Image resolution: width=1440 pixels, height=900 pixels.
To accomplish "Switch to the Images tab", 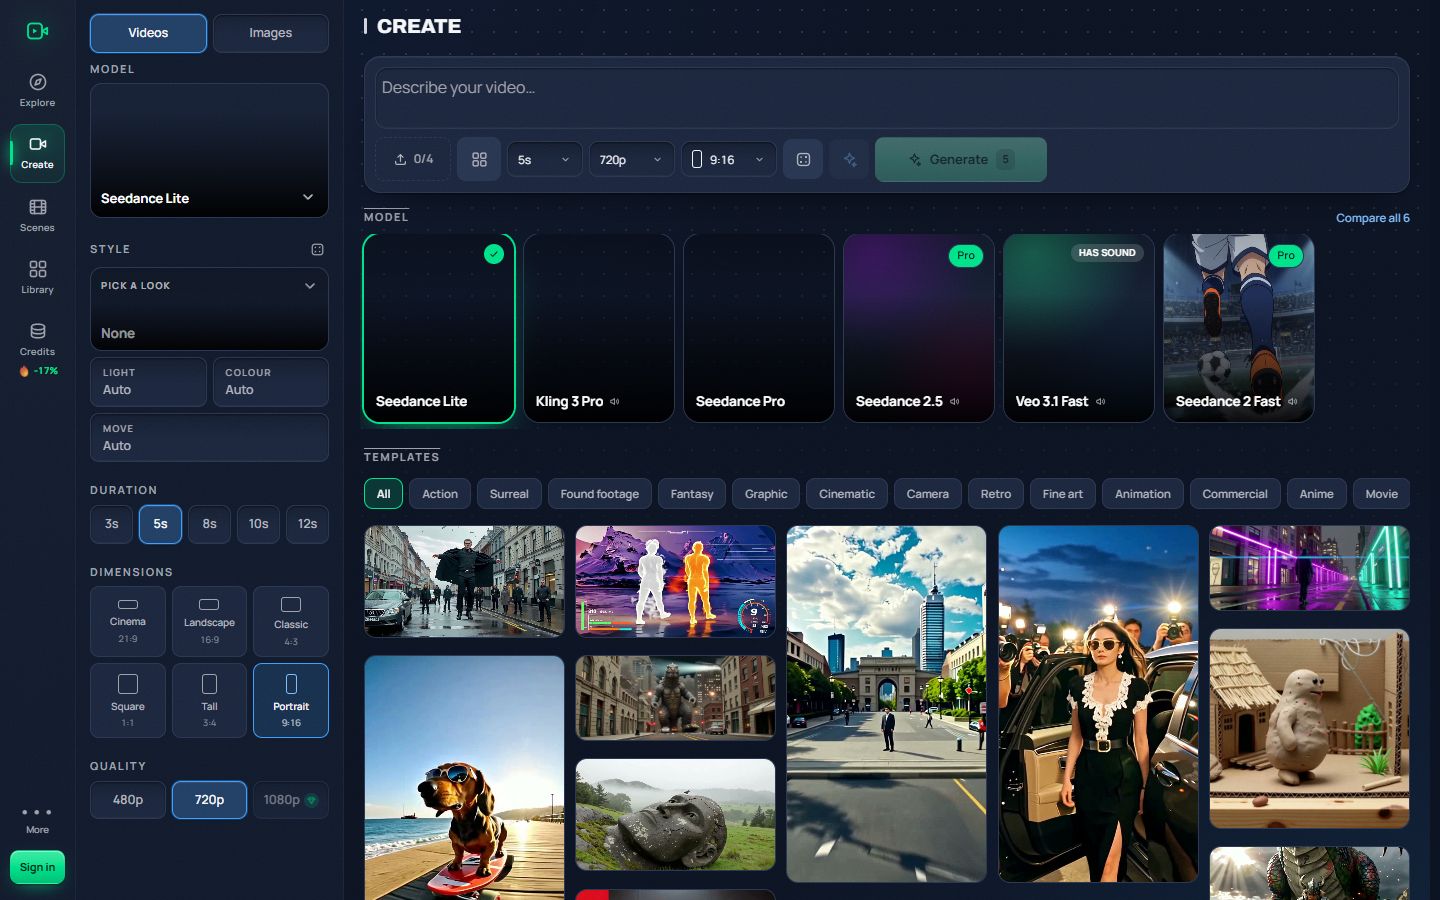I will pyautogui.click(x=270, y=33).
